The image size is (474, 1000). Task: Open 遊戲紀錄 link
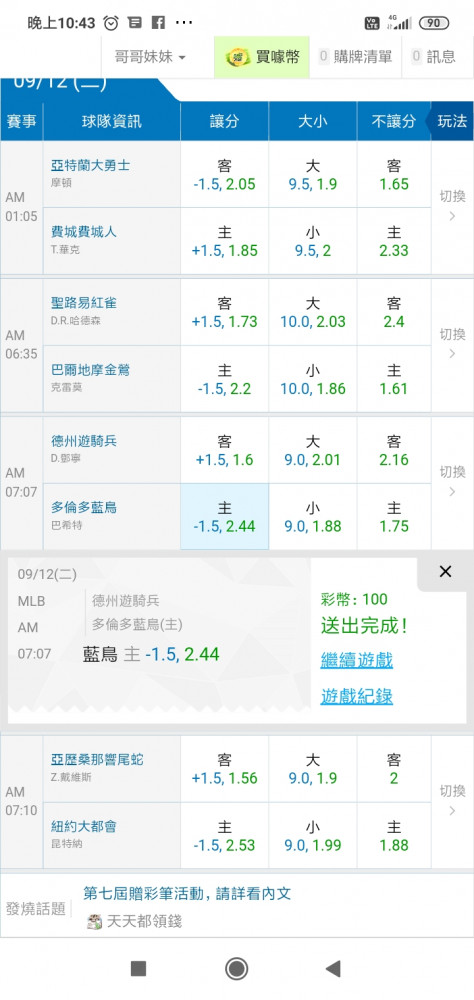point(357,696)
